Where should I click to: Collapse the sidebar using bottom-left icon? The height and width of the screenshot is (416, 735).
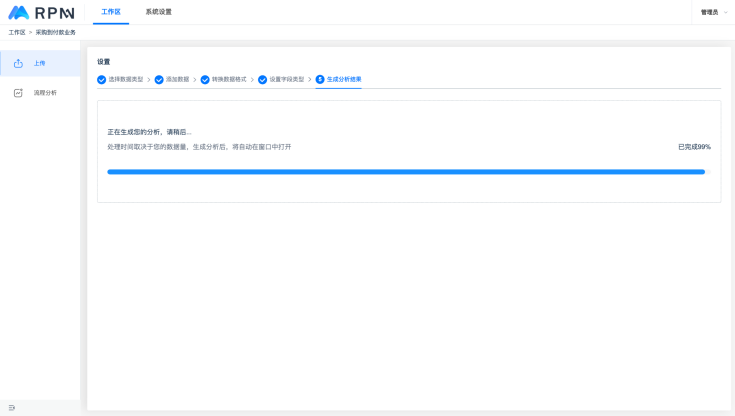pyautogui.click(x=12, y=407)
